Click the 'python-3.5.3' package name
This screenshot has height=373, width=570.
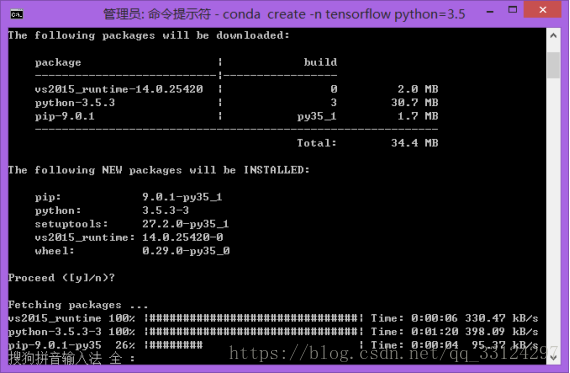pyautogui.click(x=75, y=103)
